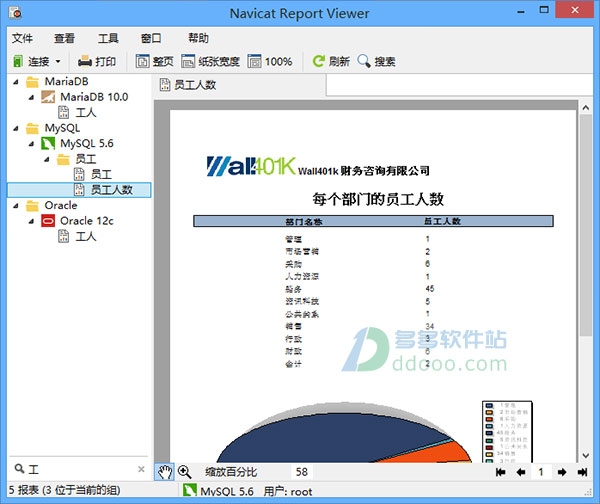Select 纸张宽度 page width view
Viewport: 600px width, 504px height.
[x=210, y=61]
